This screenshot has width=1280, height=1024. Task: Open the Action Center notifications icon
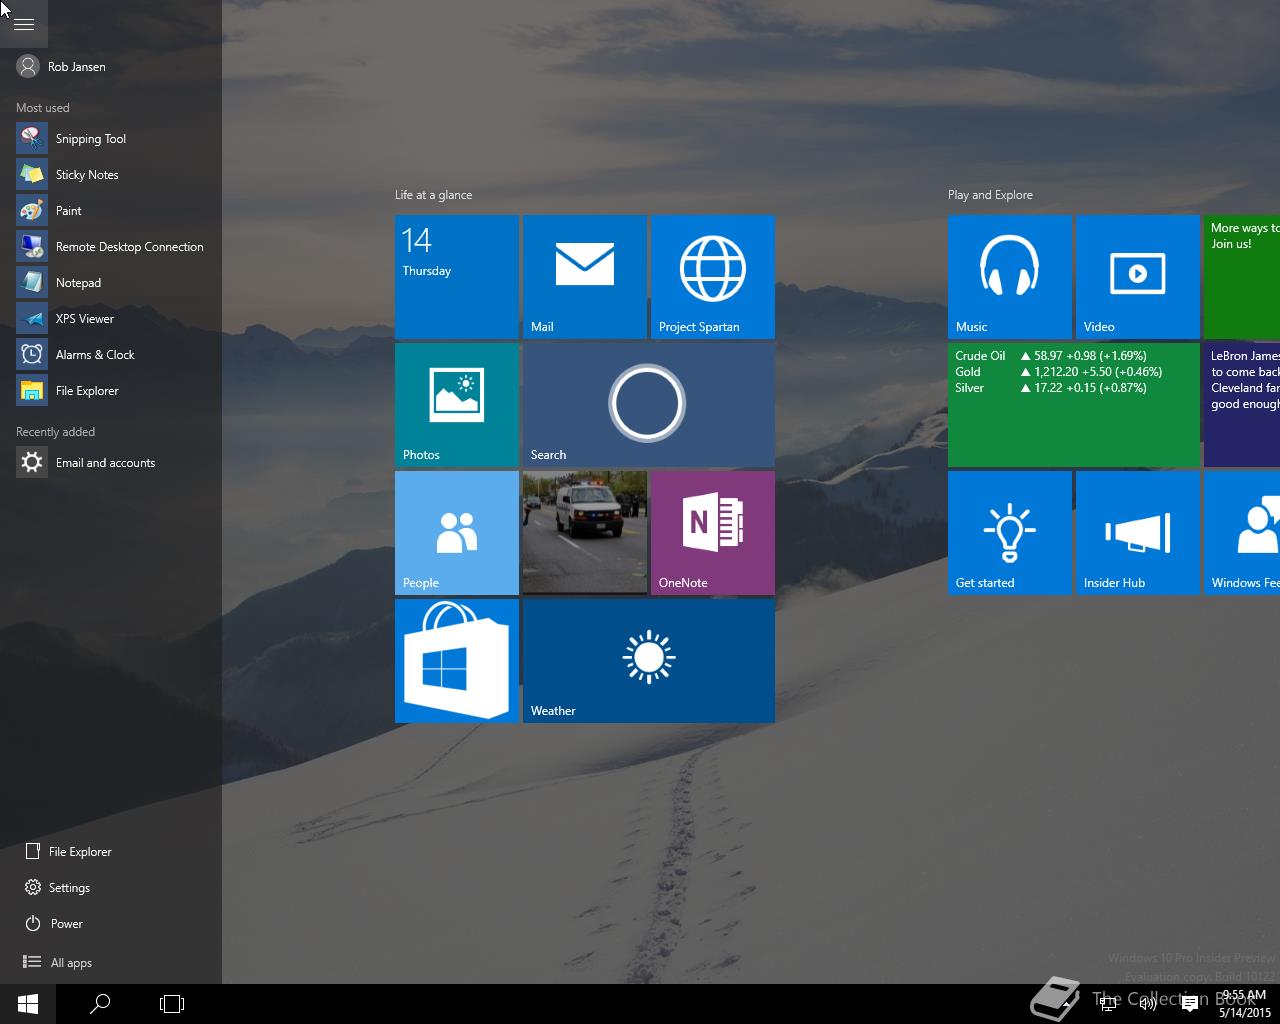pos(1190,1003)
